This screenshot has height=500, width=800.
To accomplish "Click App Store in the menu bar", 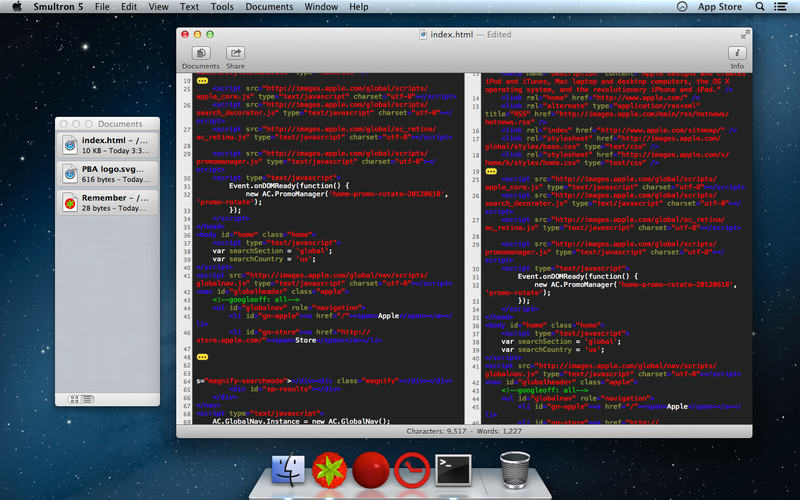I will pos(720,7).
